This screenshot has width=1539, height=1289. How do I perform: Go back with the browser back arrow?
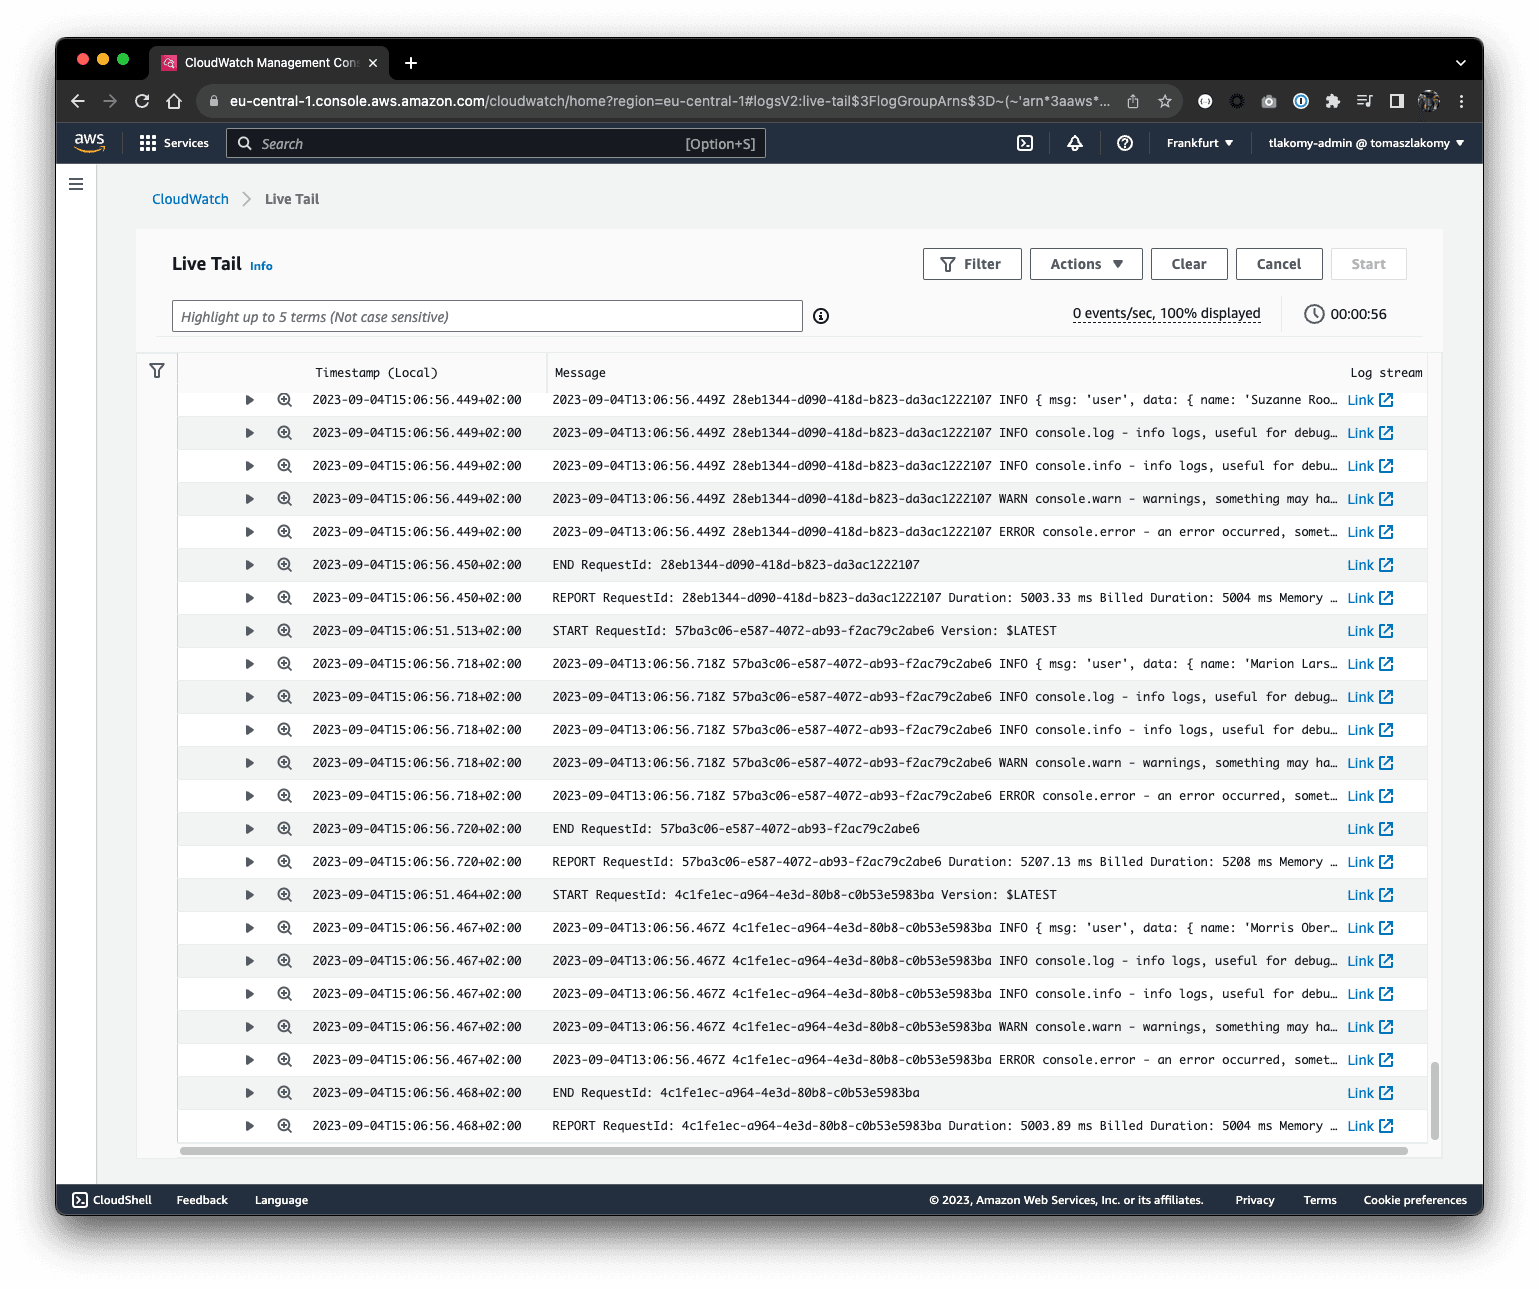click(78, 101)
